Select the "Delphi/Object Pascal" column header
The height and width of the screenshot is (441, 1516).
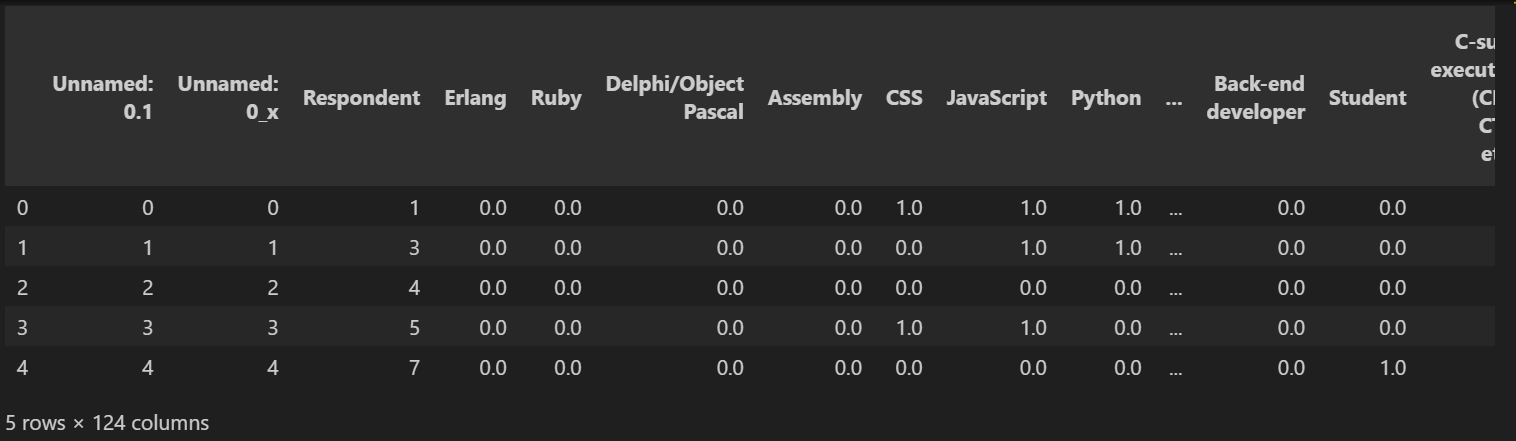pos(674,98)
